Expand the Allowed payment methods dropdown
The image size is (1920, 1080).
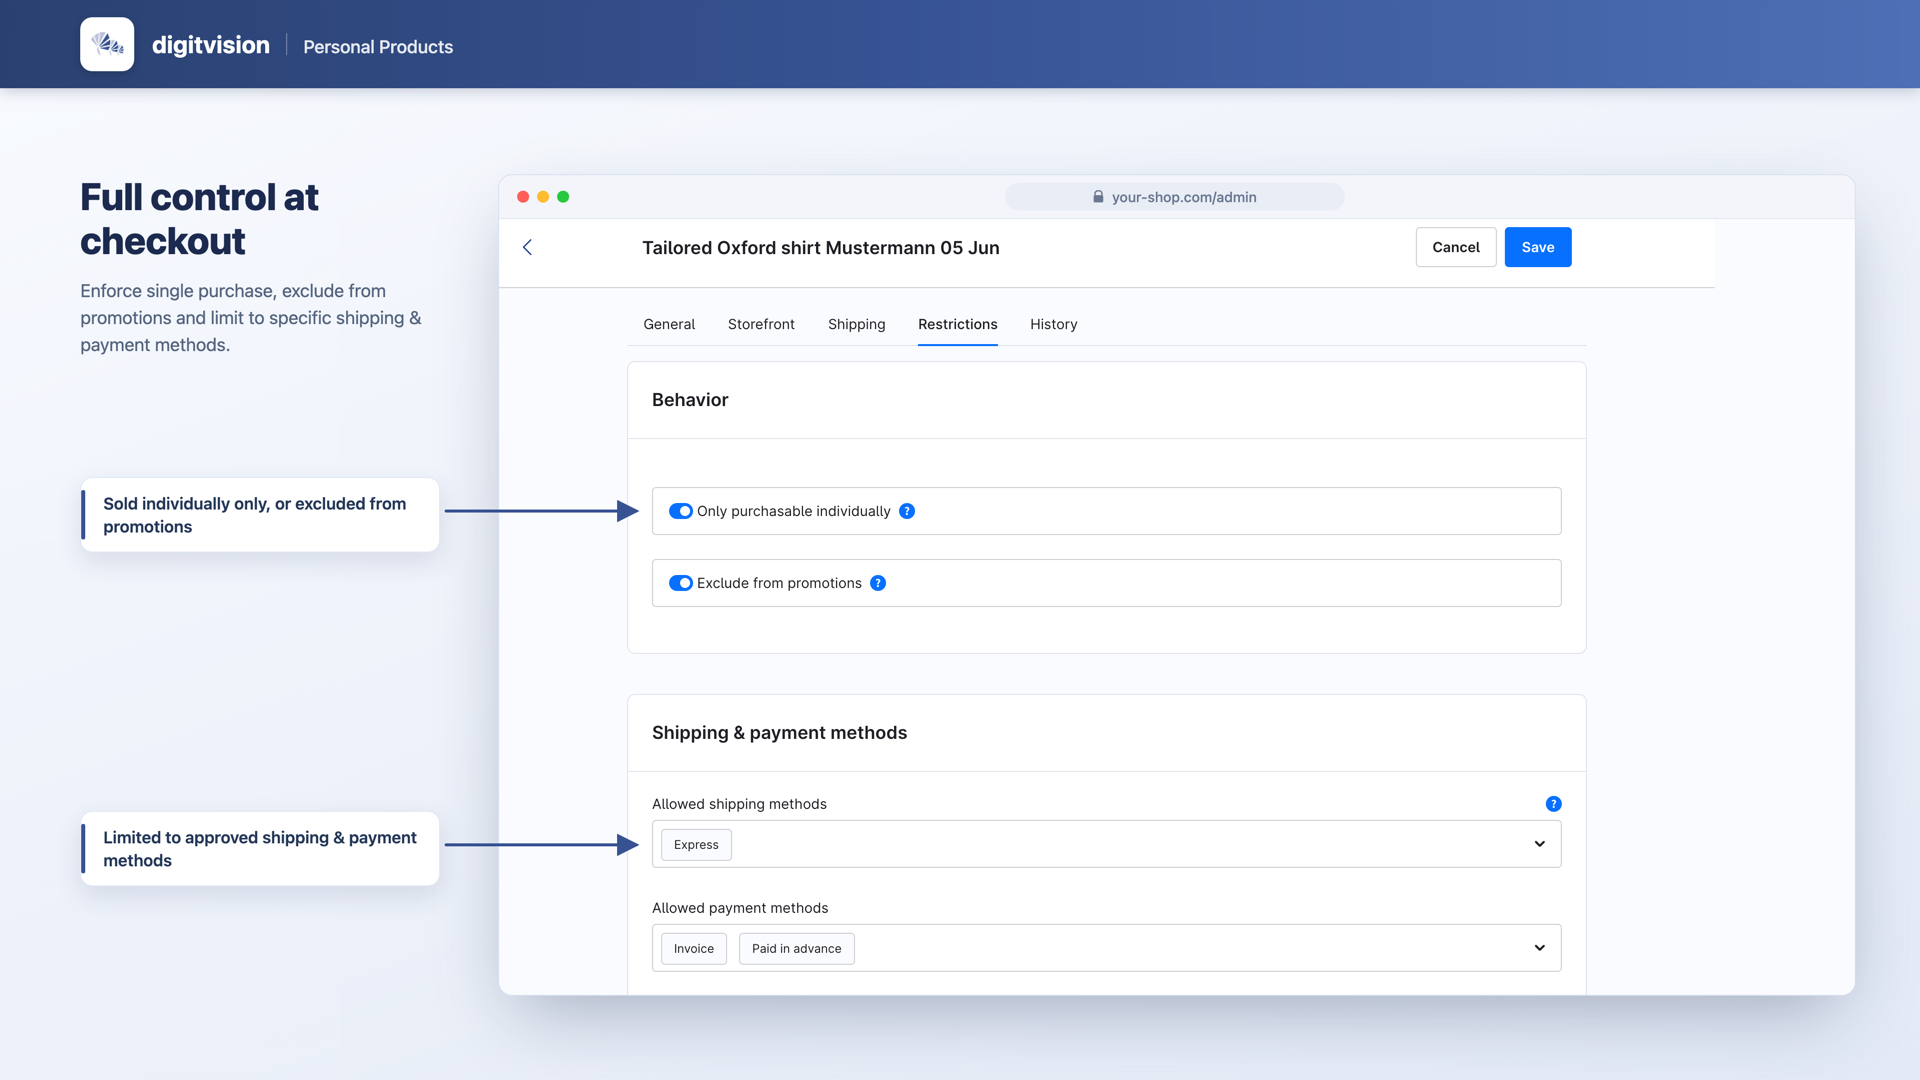tap(1540, 948)
